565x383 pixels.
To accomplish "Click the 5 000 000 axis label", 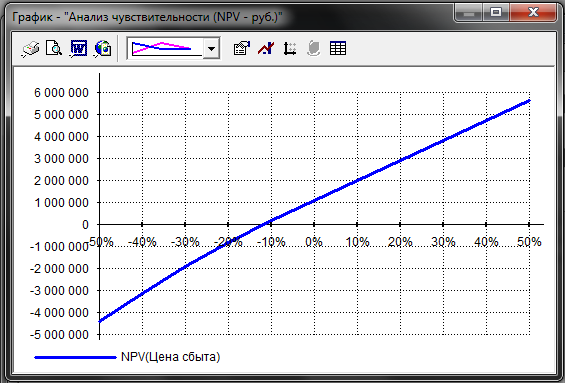I will pyautogui.click(x=61, y=115).
